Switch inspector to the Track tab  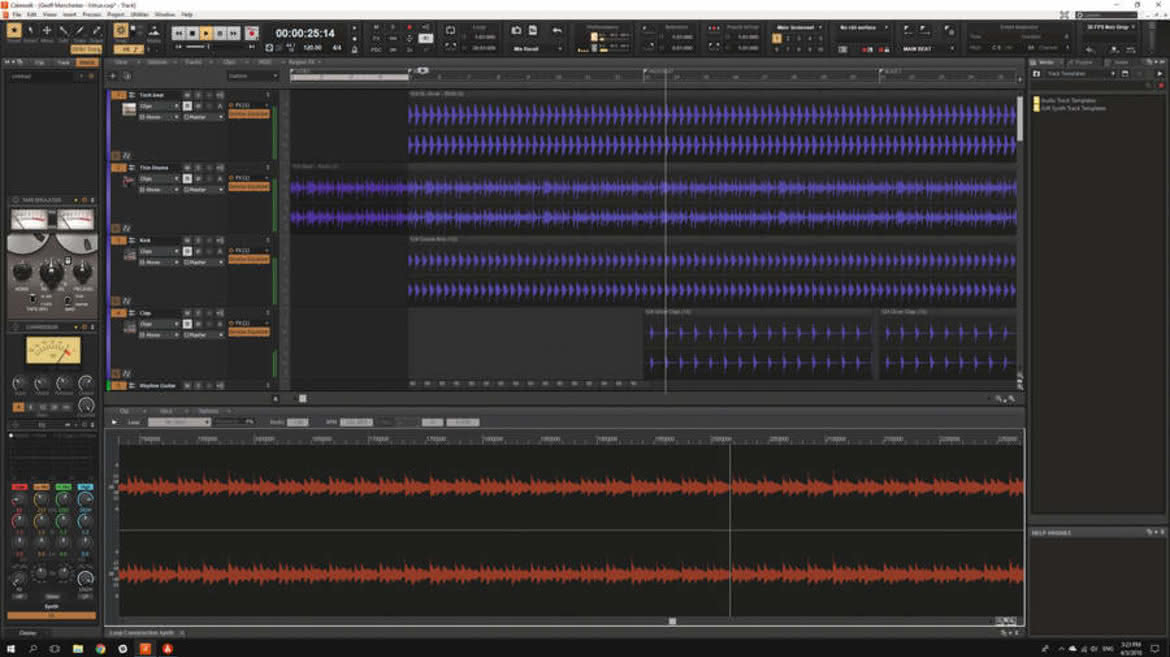(63, 63)
